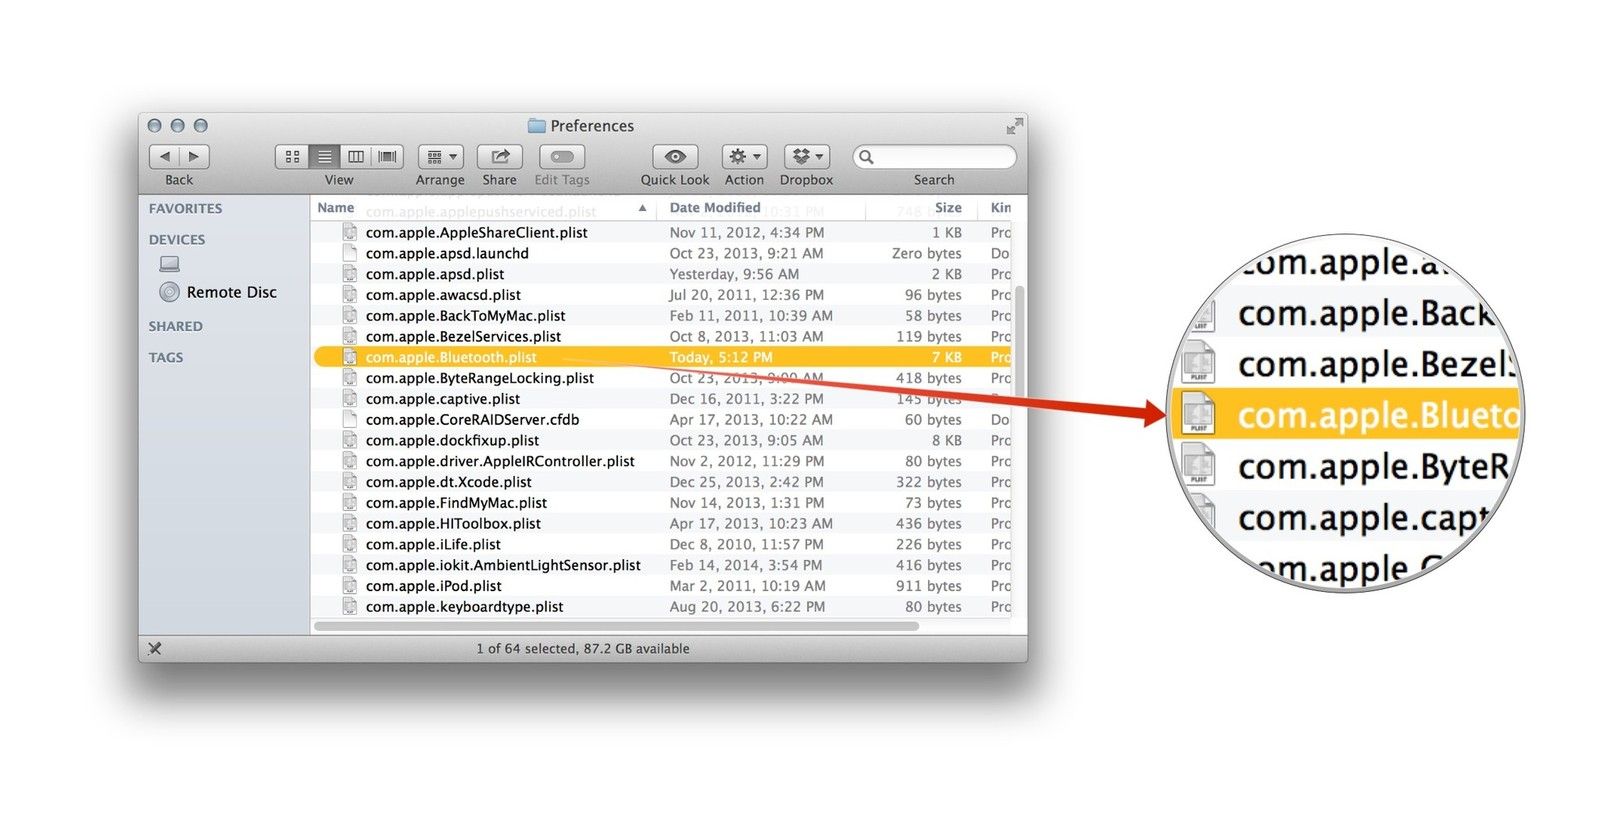Select Remote Disc in sidebar

pos(231,292)
